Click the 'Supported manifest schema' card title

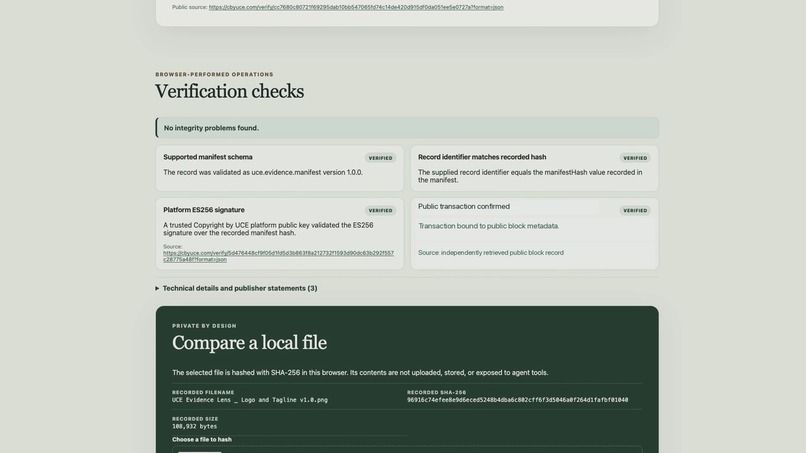tap(208, 157)
